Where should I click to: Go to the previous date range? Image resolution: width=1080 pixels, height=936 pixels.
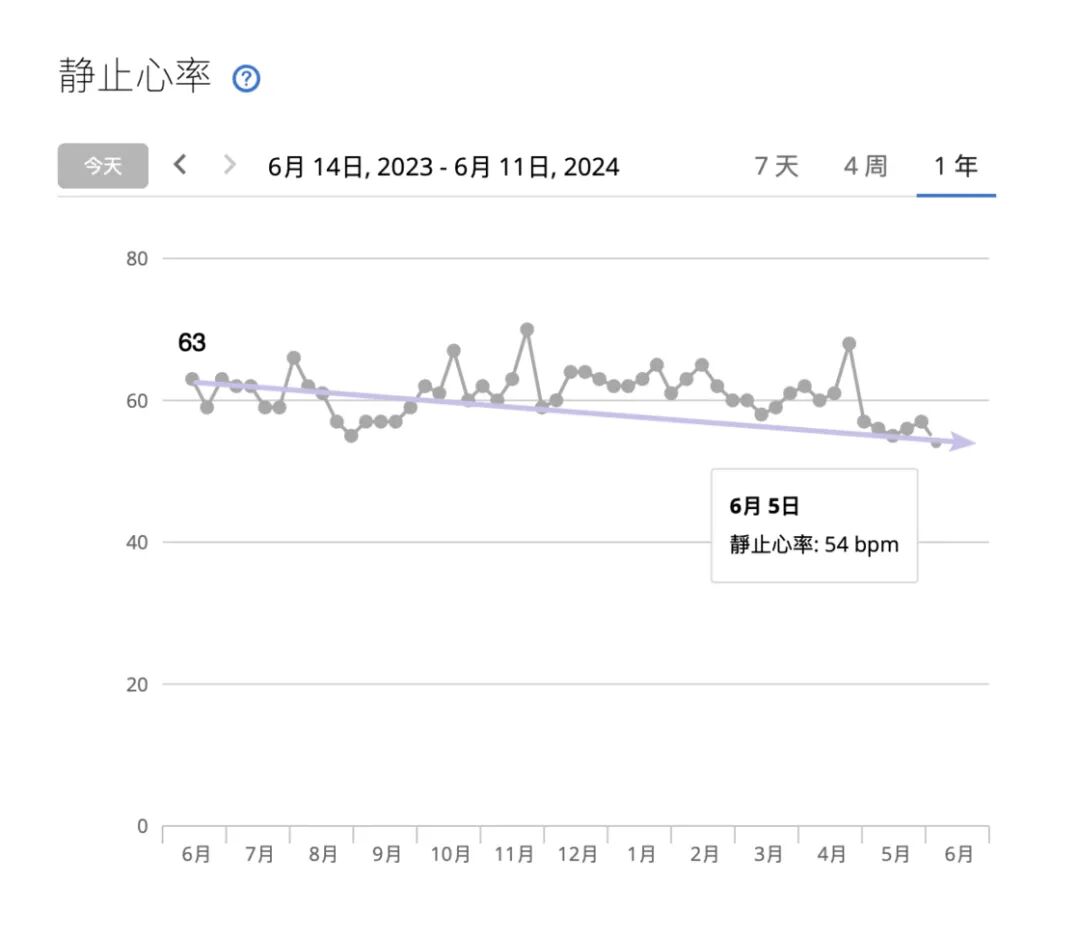[180, 165]
